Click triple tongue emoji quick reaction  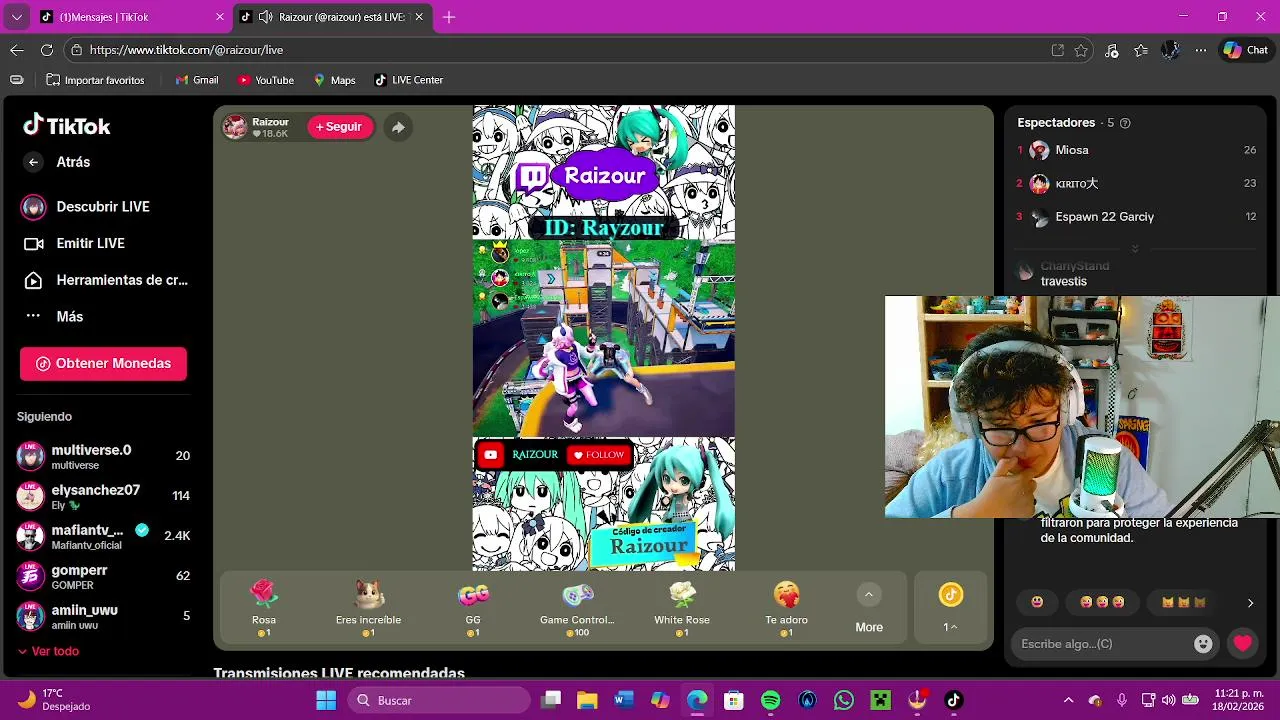pos(1102,602)
